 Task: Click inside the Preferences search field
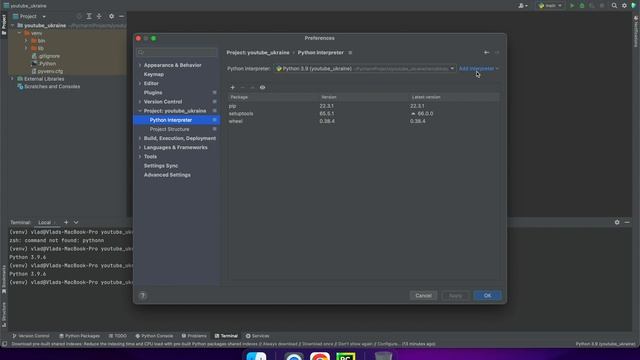(x=177, y=52)
